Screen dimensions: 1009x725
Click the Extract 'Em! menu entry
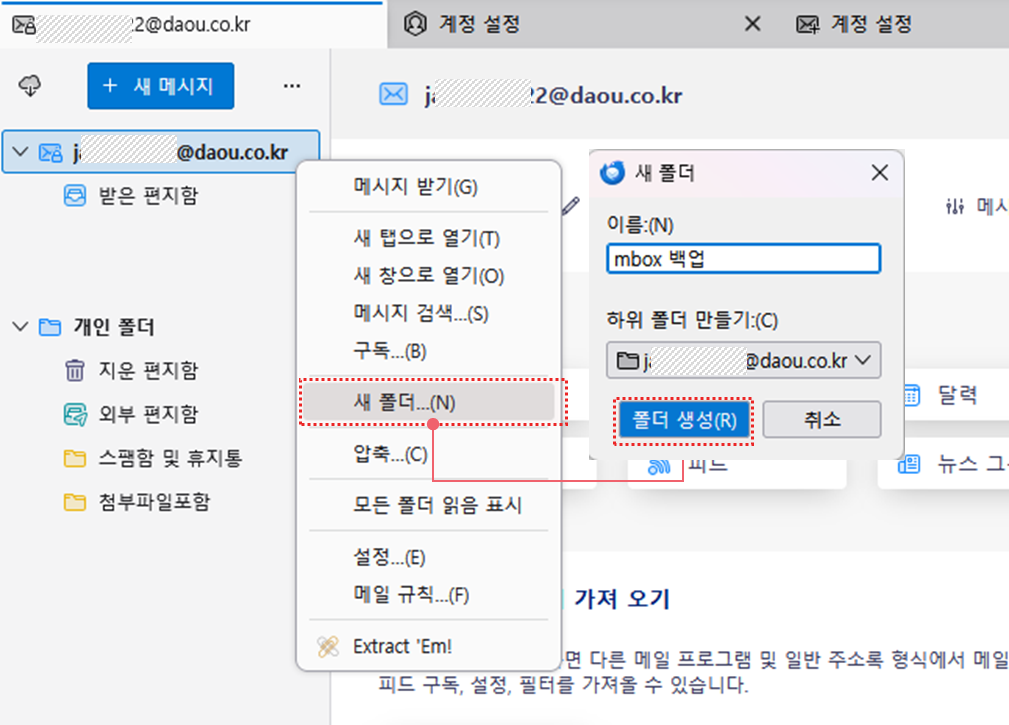coord(402,647)
